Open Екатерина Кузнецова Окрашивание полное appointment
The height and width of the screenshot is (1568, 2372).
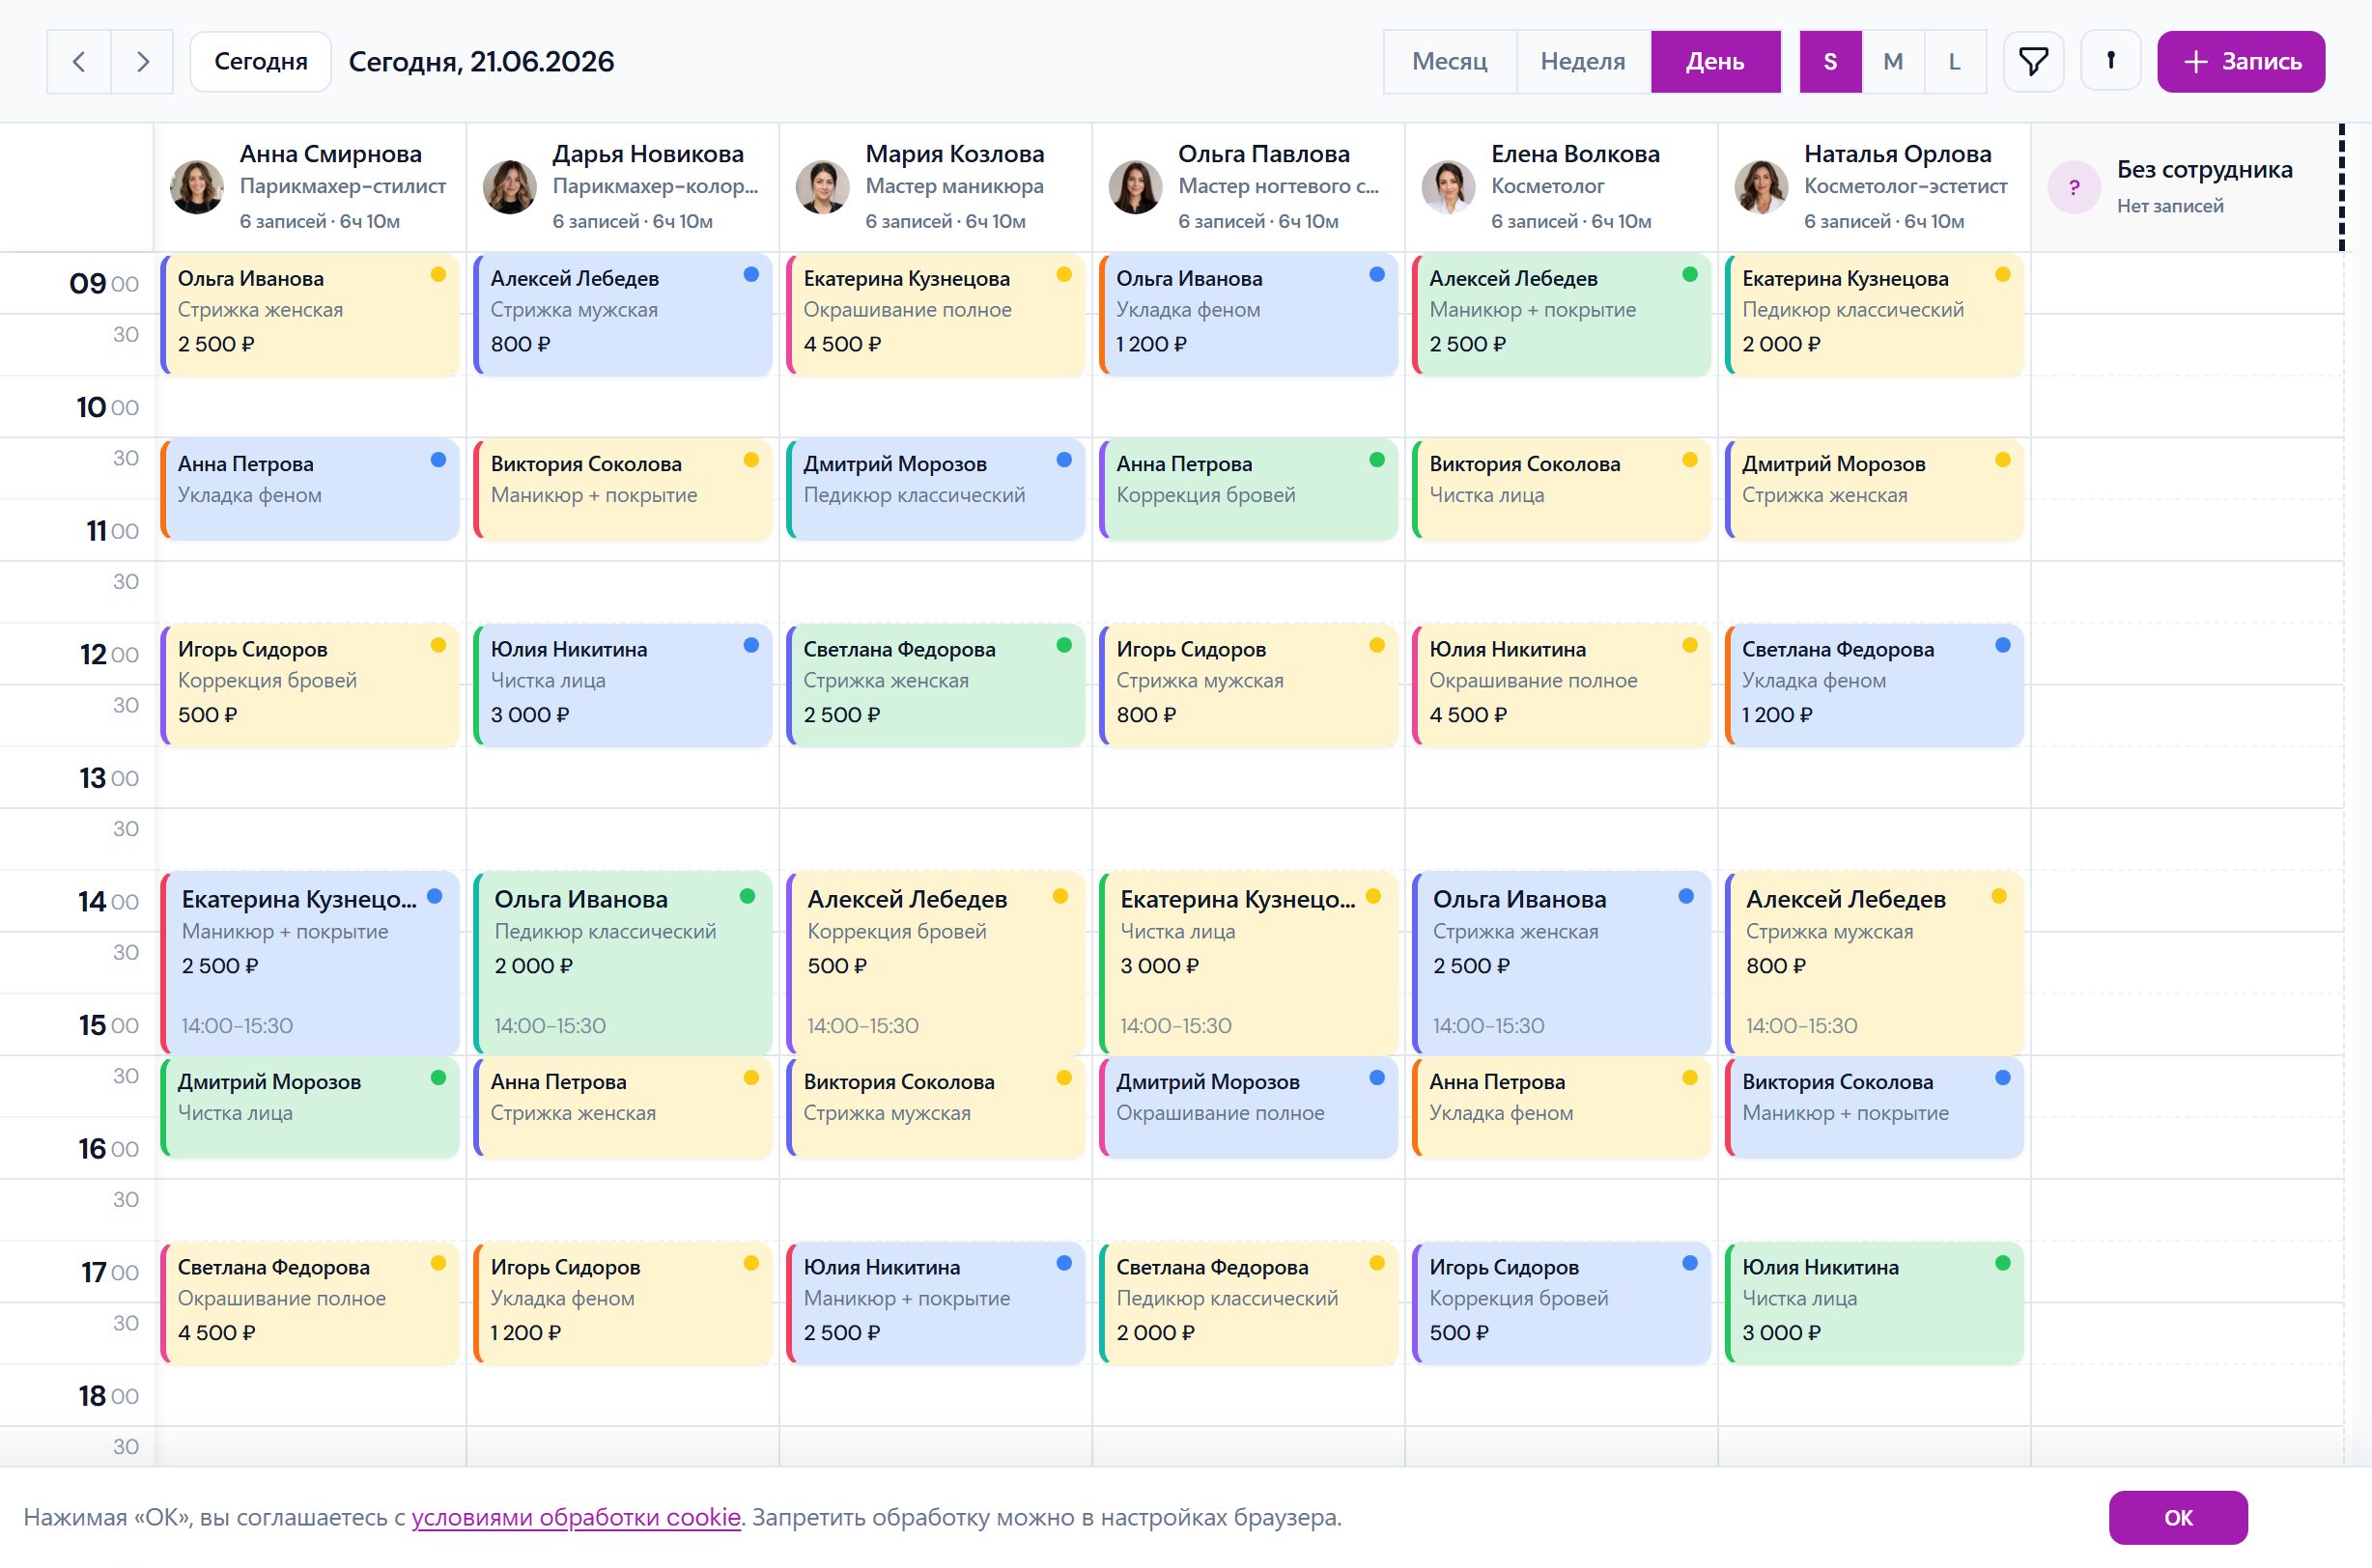[936, 315]
